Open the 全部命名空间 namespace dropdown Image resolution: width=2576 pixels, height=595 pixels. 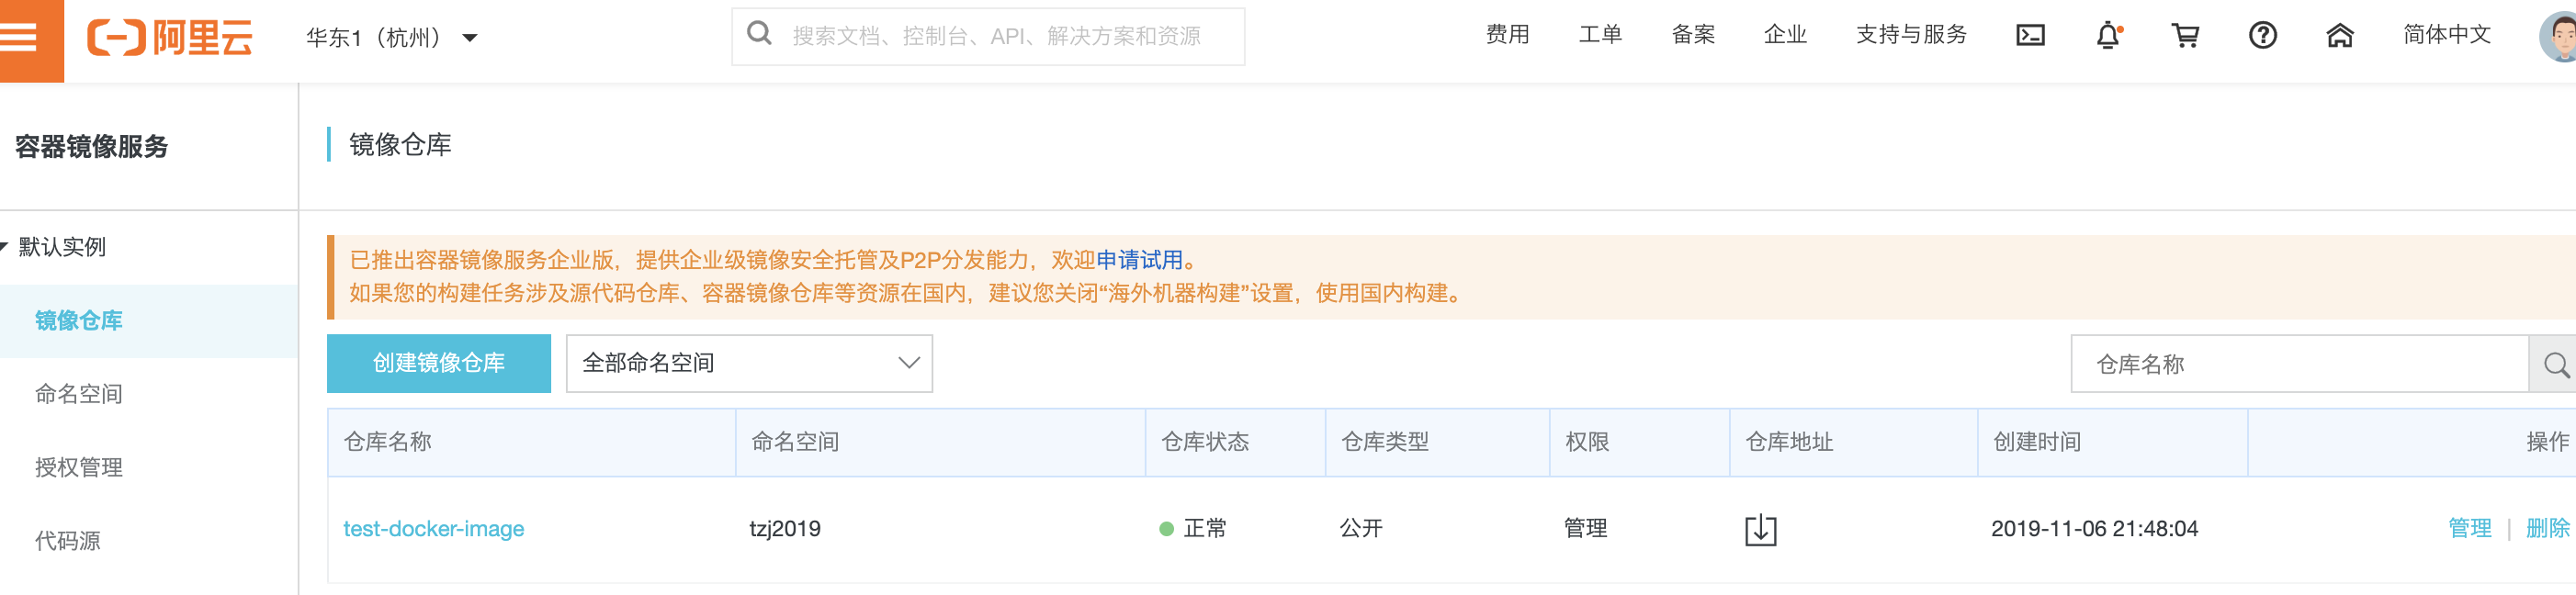coord(749,363)
